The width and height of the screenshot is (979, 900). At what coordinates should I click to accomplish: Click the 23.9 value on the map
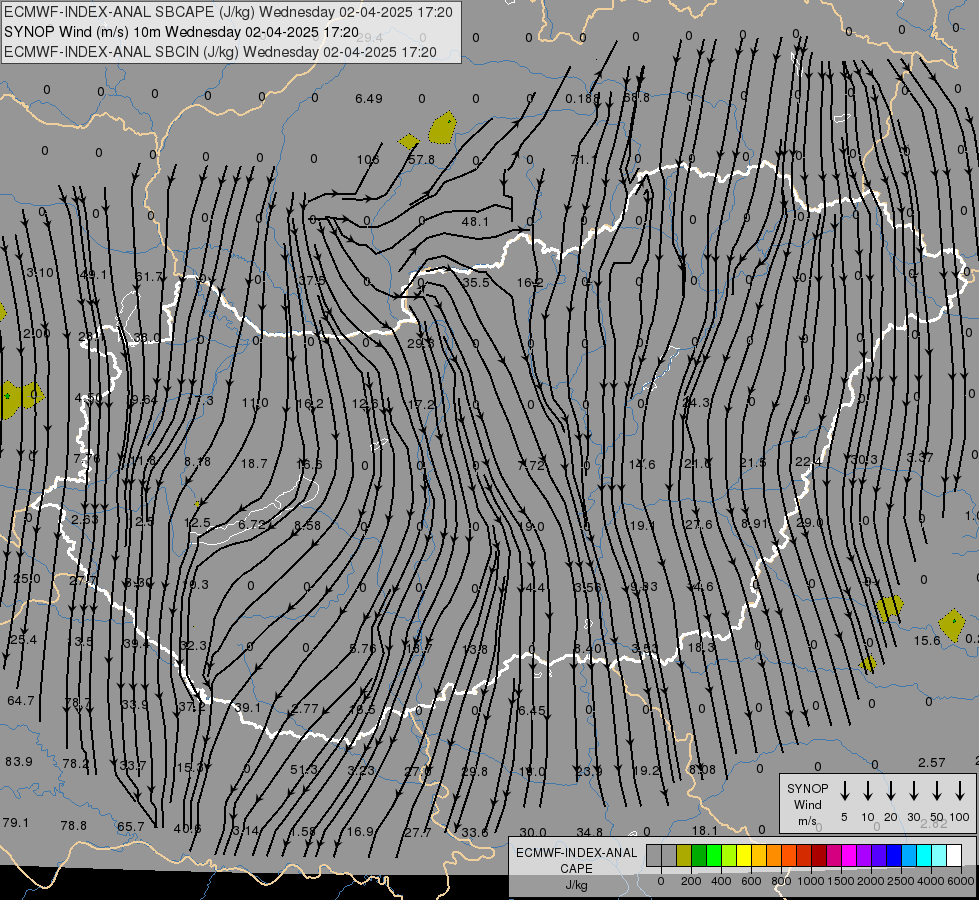pyautogui.click(x=589, y=771)
